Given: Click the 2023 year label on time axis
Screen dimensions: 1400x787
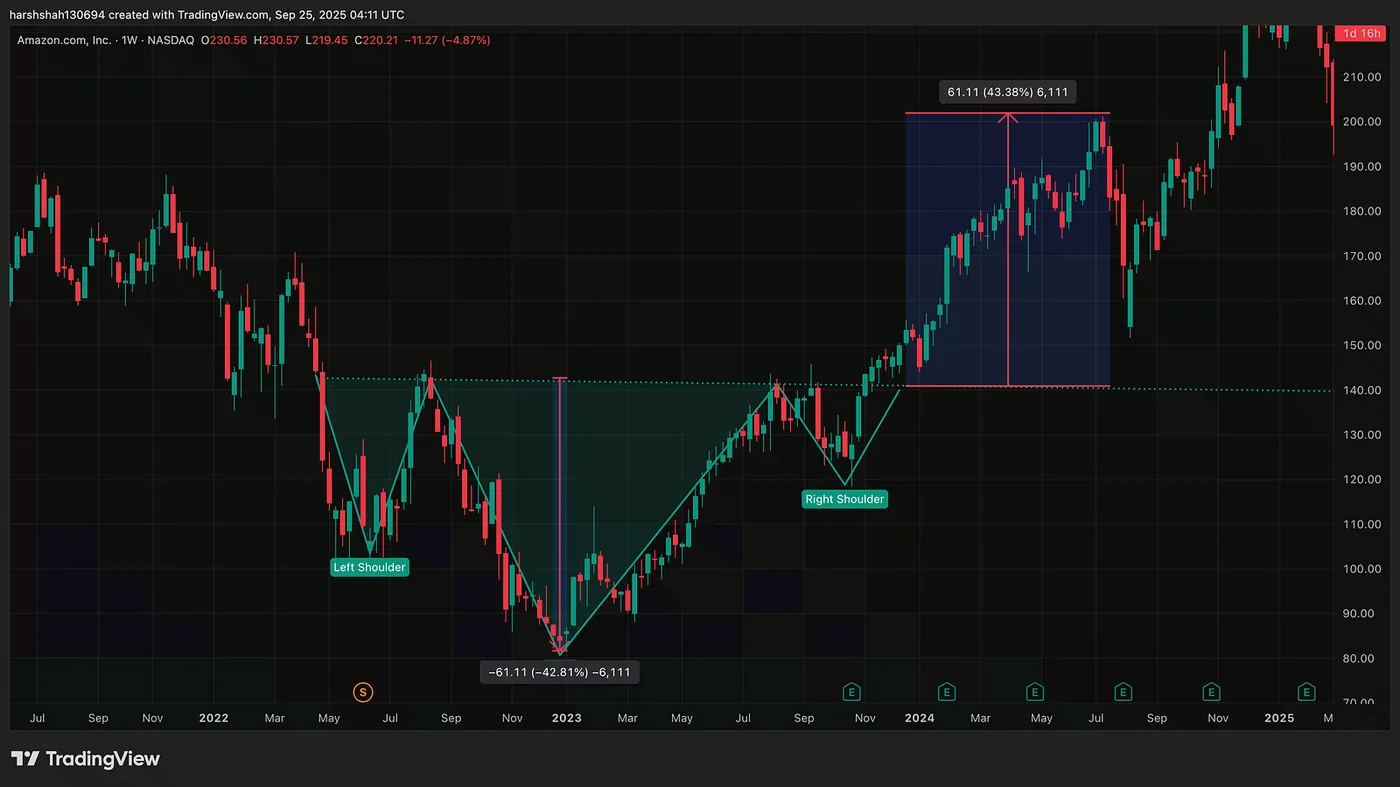Looking at the screenshot, I should [x=567, y=718].
